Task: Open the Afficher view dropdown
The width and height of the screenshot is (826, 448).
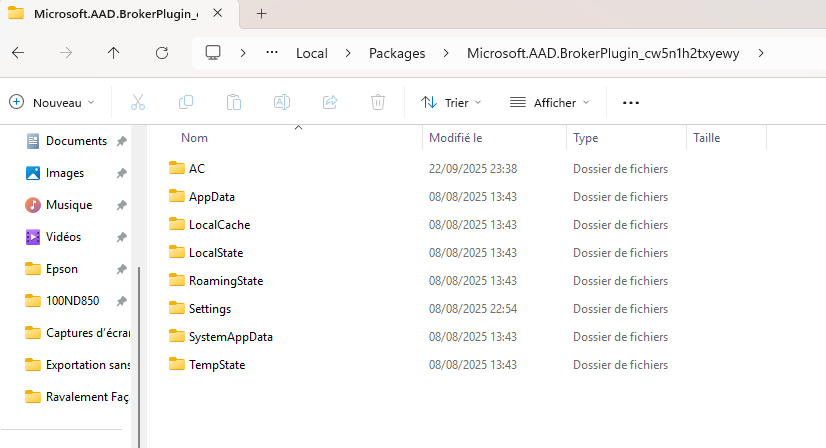Action: [549, 102]
